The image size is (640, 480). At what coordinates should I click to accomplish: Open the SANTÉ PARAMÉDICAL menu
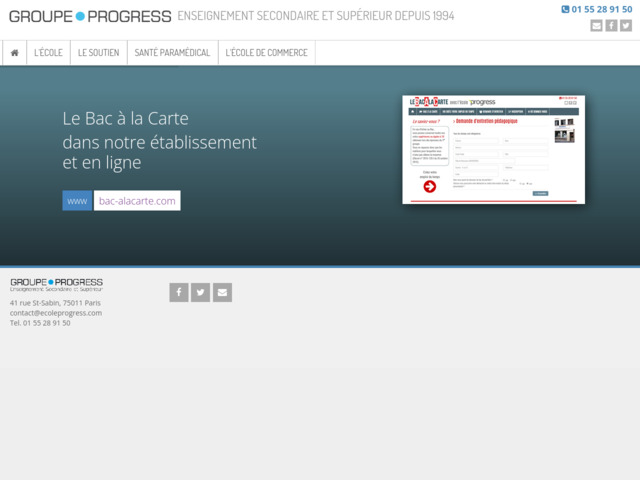172,53
